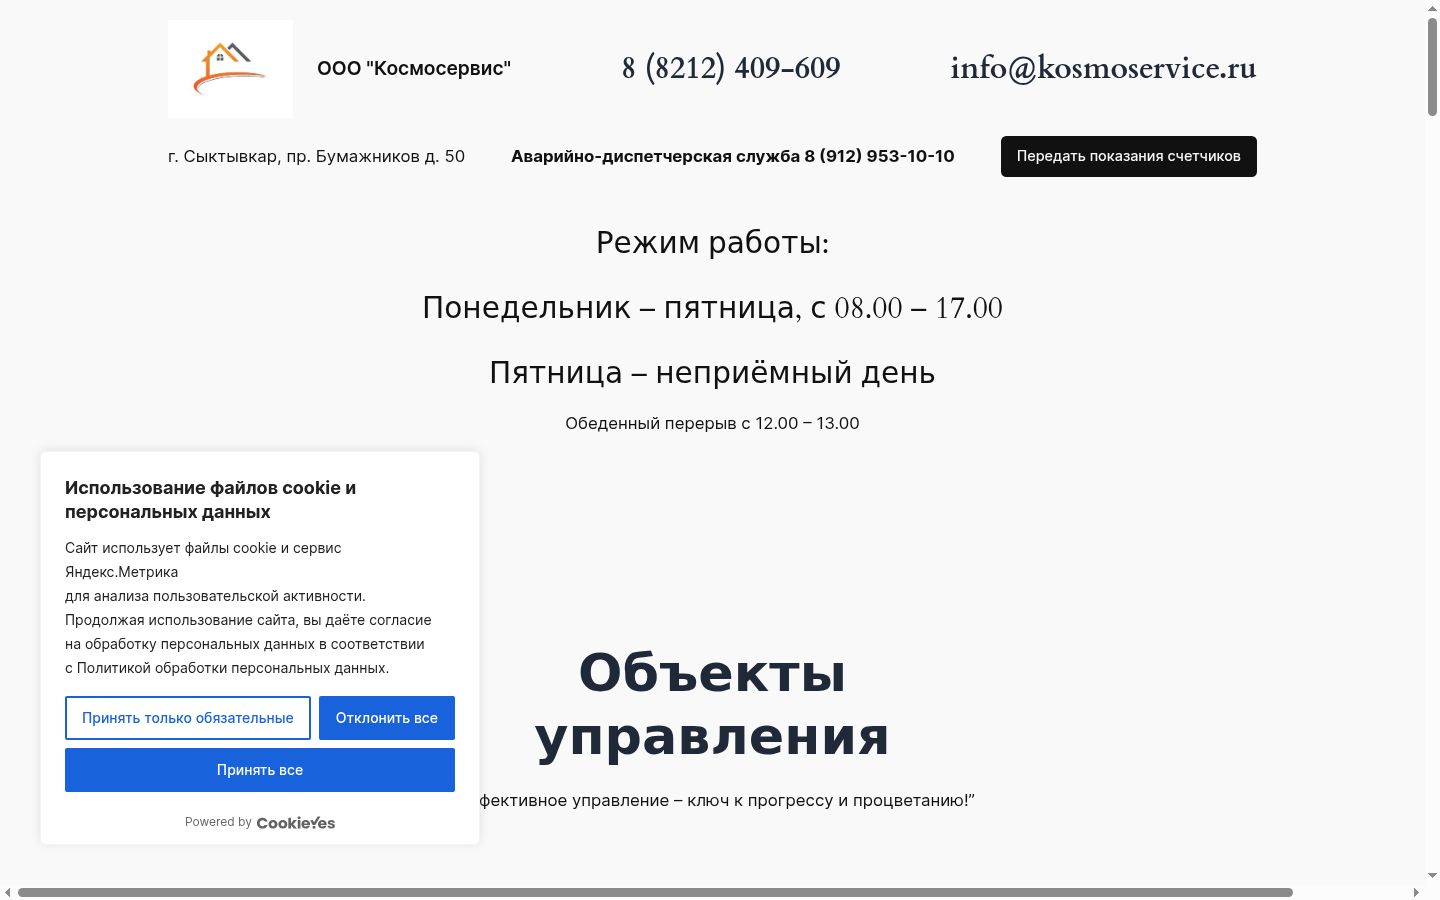Click the Передать показания счетчиков button
The width and height of the screenshot is (1440, 900).
click(1129, 156)
